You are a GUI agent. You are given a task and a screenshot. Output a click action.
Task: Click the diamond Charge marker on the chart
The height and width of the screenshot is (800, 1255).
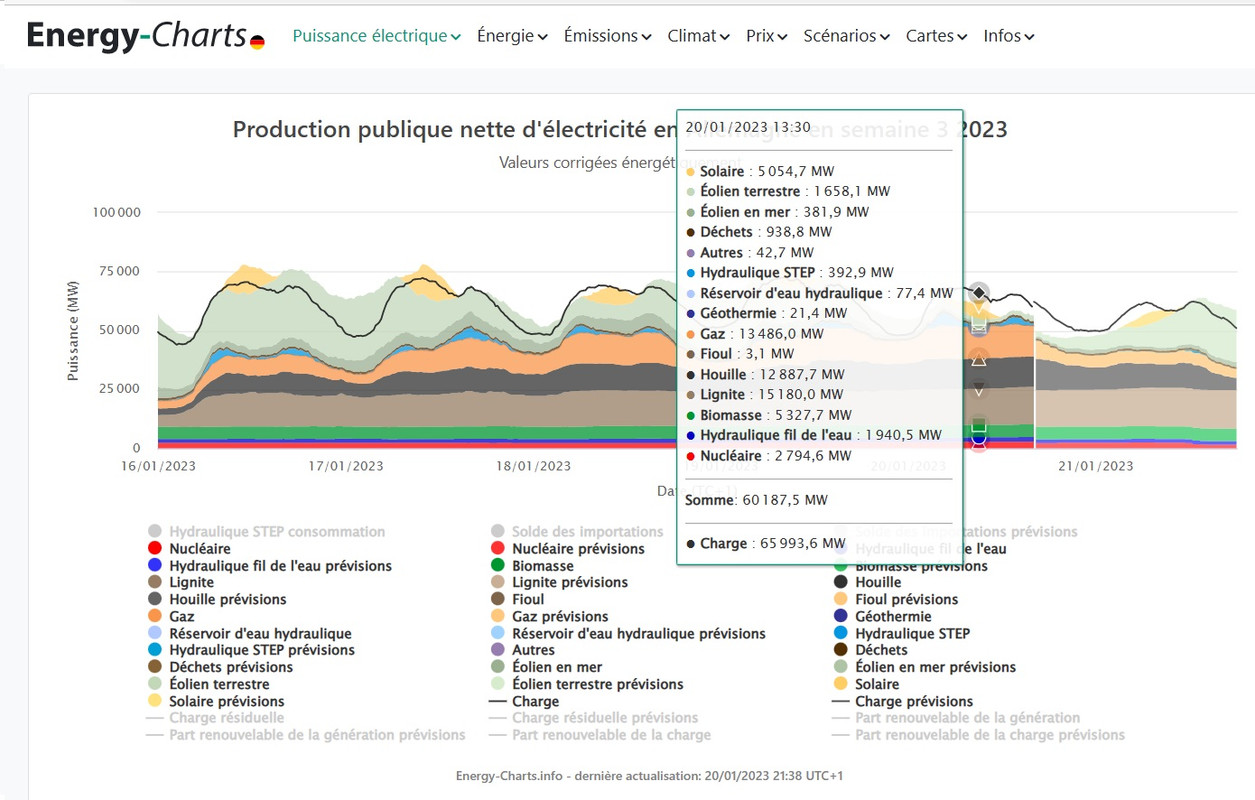click(x=979, y=292)
